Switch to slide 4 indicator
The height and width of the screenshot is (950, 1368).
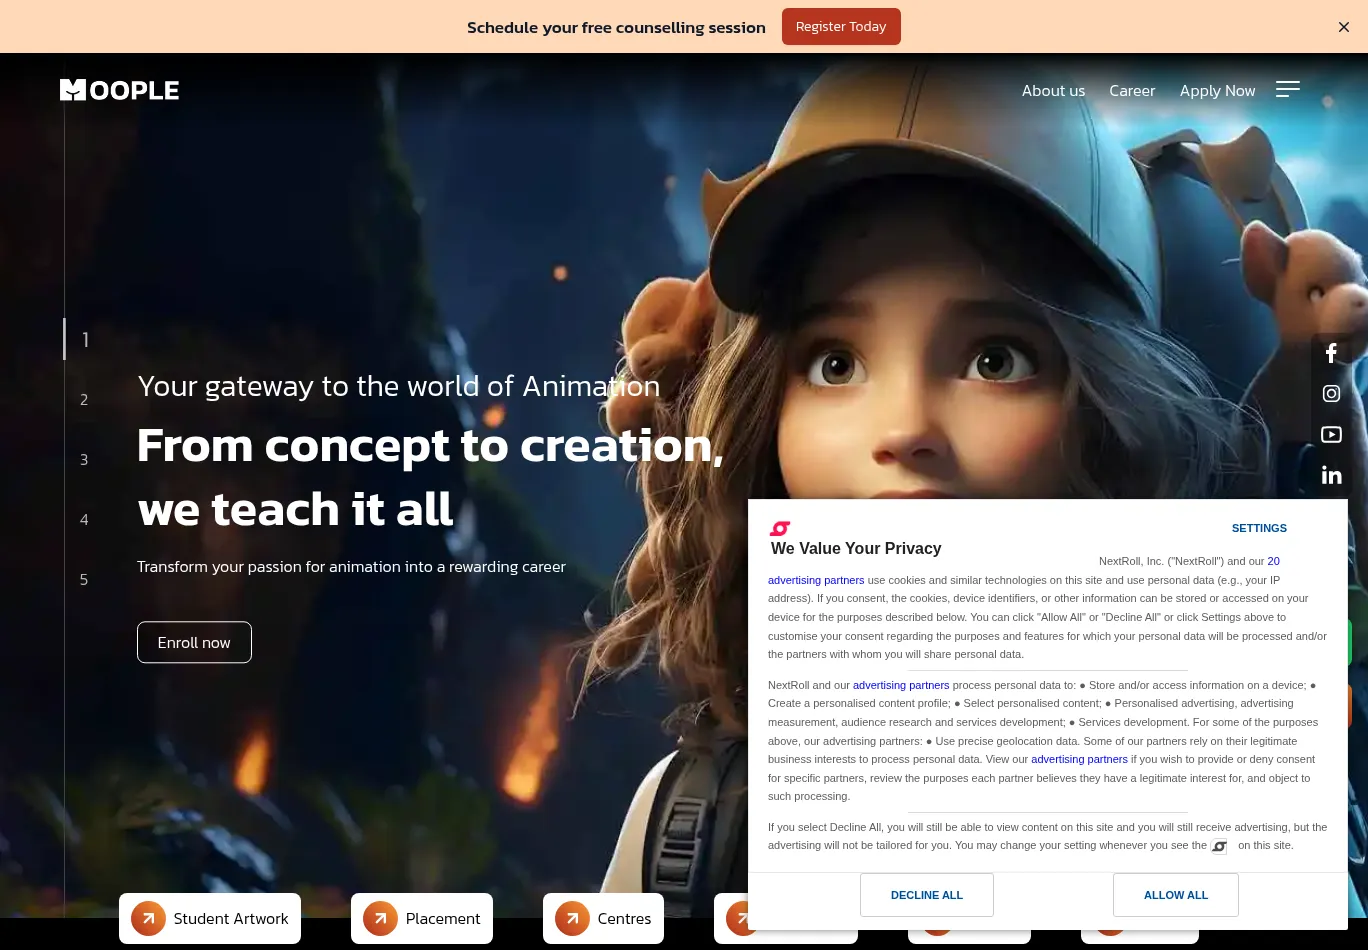point(84,520)
